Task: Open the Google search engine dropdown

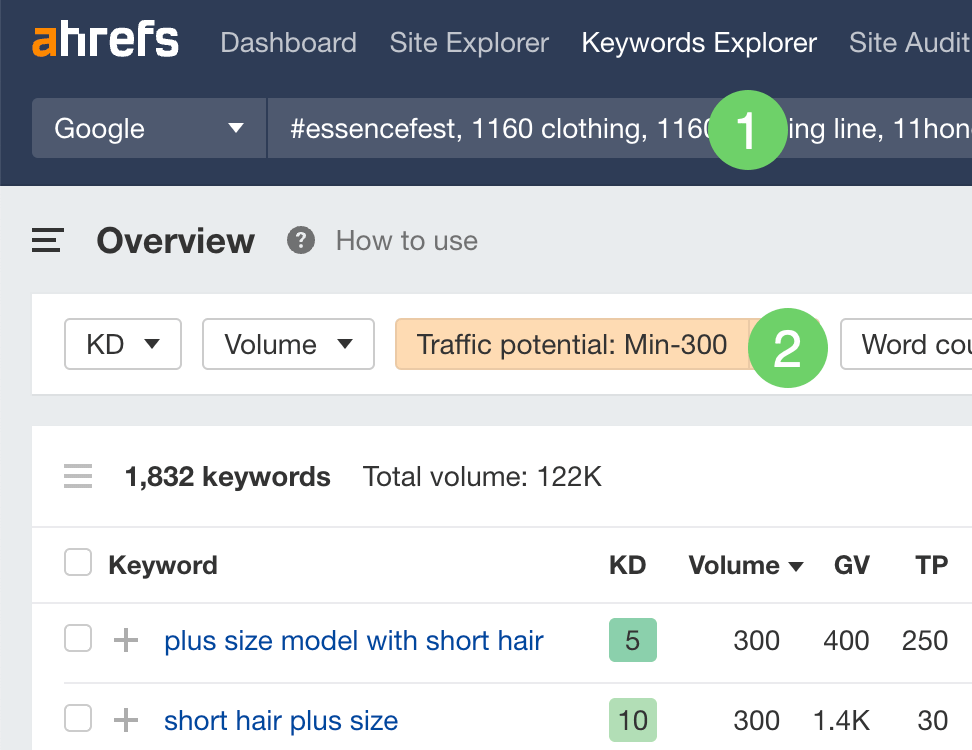Action: pyautogui.click(x=147, y=128)
